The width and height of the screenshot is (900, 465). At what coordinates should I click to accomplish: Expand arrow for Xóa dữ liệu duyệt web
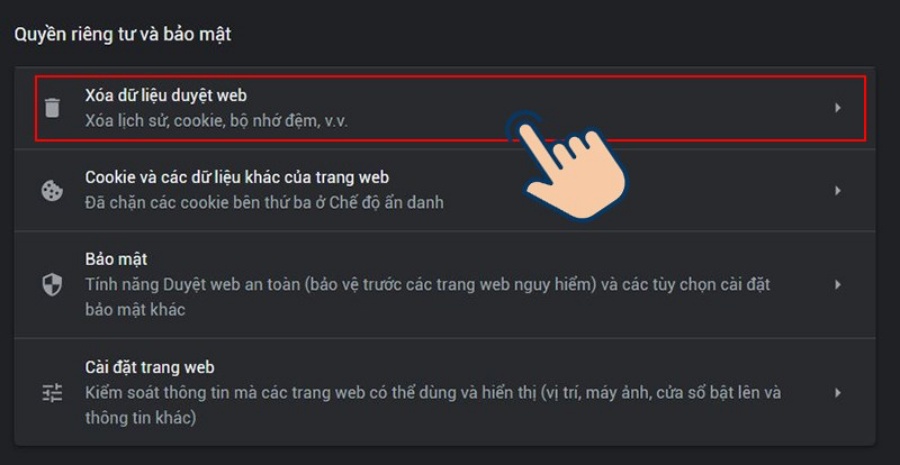(838, 107)
